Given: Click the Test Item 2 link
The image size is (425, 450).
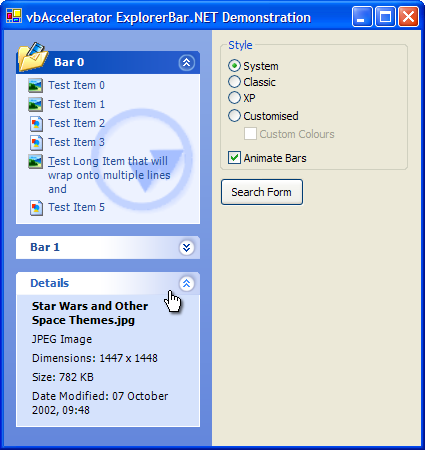Looking at the screenshot, I should 76,123.
